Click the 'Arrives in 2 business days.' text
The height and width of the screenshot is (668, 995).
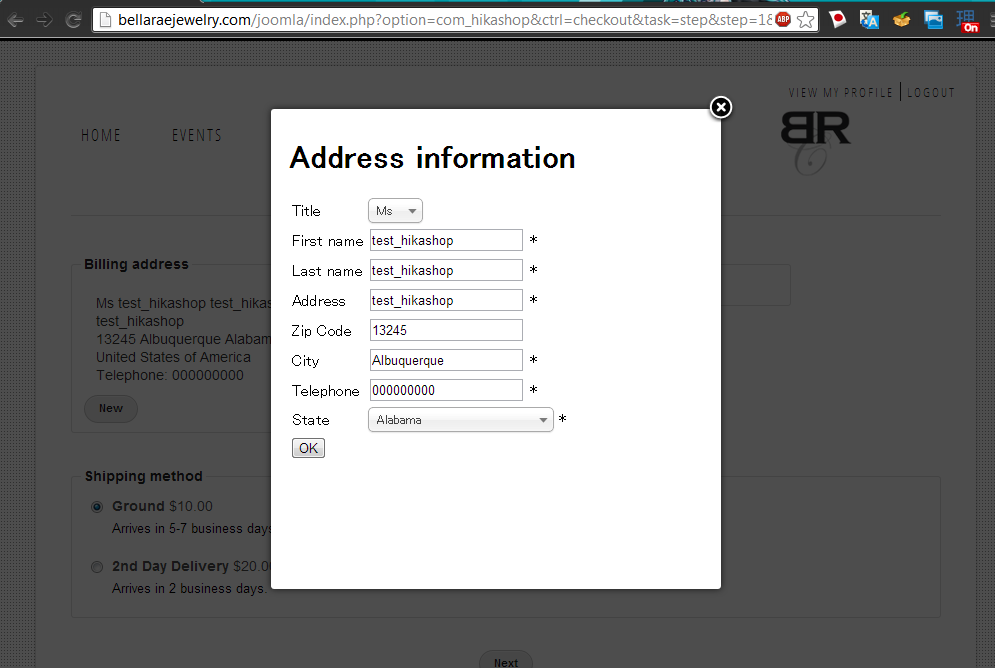click(189, 589)
